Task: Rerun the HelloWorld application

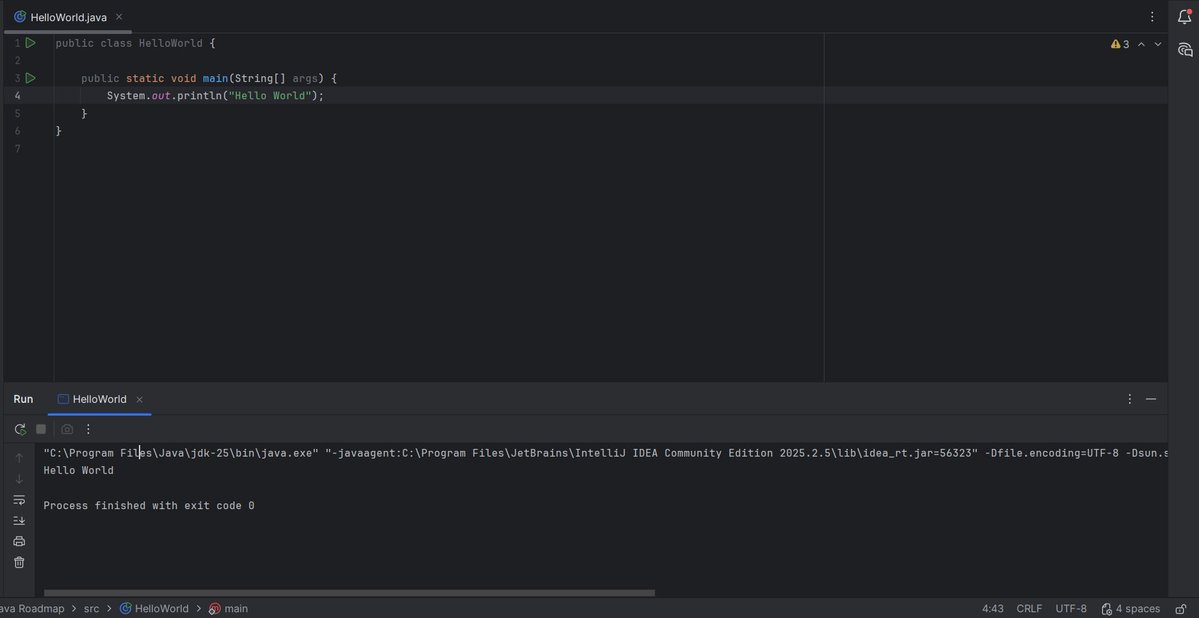Action: coord(20,428)
